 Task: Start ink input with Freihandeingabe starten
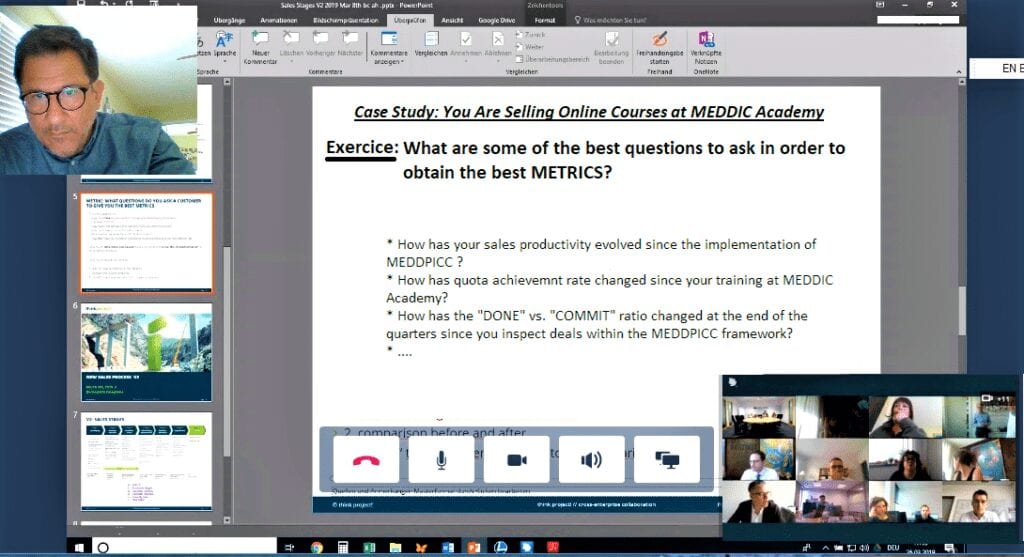[660, 47]
